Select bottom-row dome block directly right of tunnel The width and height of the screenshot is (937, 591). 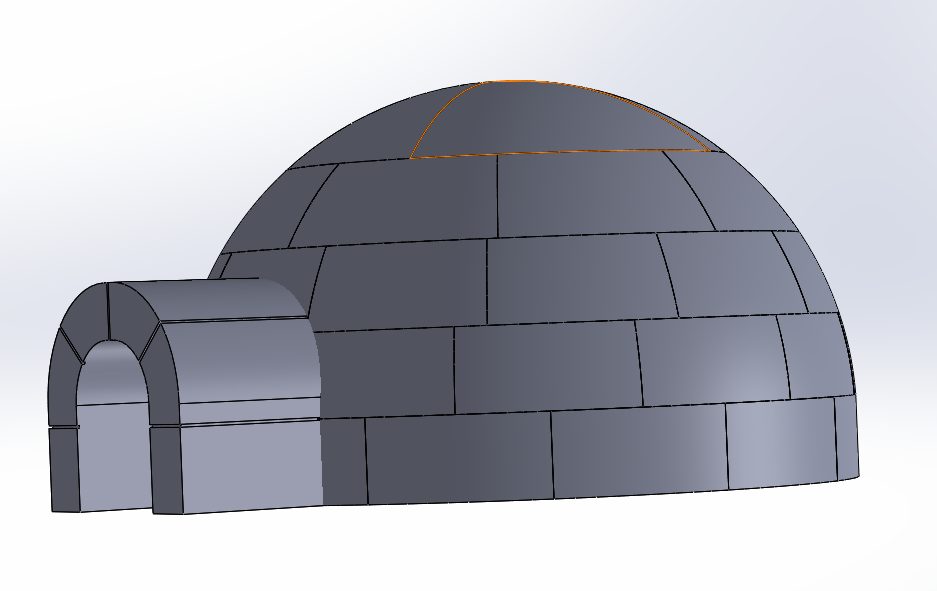pyautogui.click(x=343, y=460)
